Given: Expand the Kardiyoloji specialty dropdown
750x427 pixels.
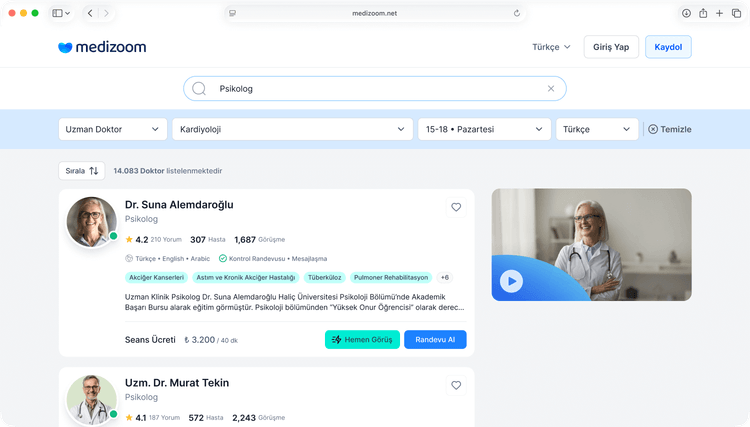Looking at the screenshot, I should 292,129.
